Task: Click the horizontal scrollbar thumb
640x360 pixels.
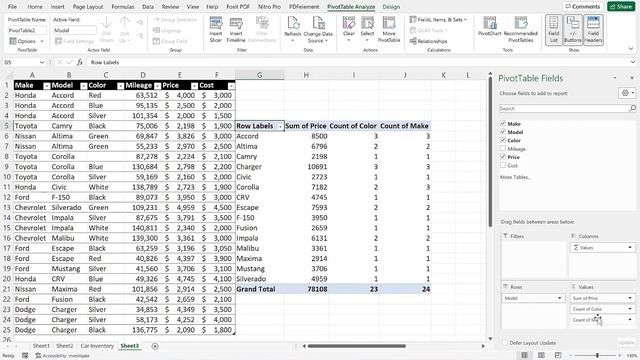Action: click(x=356, y=346)
